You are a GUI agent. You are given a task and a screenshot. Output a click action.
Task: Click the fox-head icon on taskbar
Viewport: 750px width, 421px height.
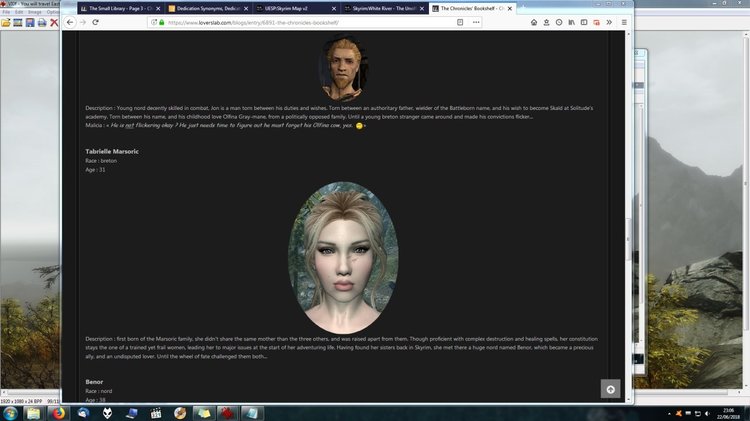(107, 413)
